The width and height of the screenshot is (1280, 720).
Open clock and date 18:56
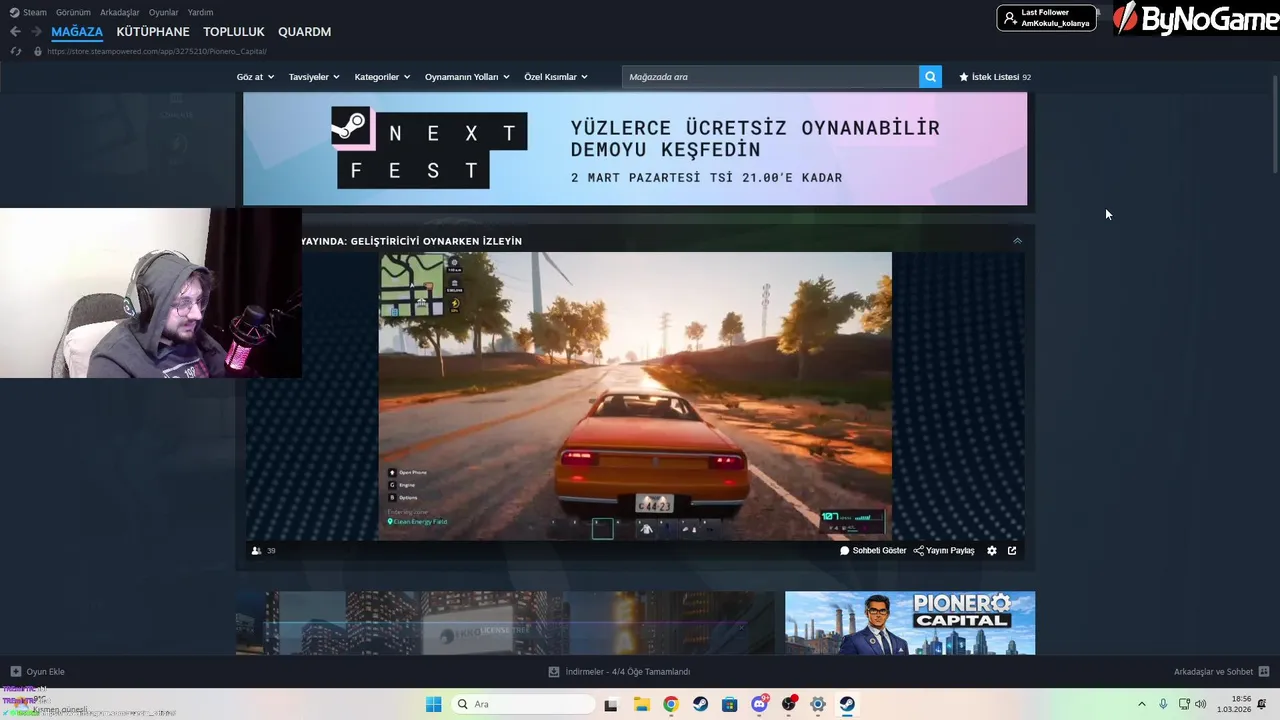pyautogui.click(x=1234, y=704)
